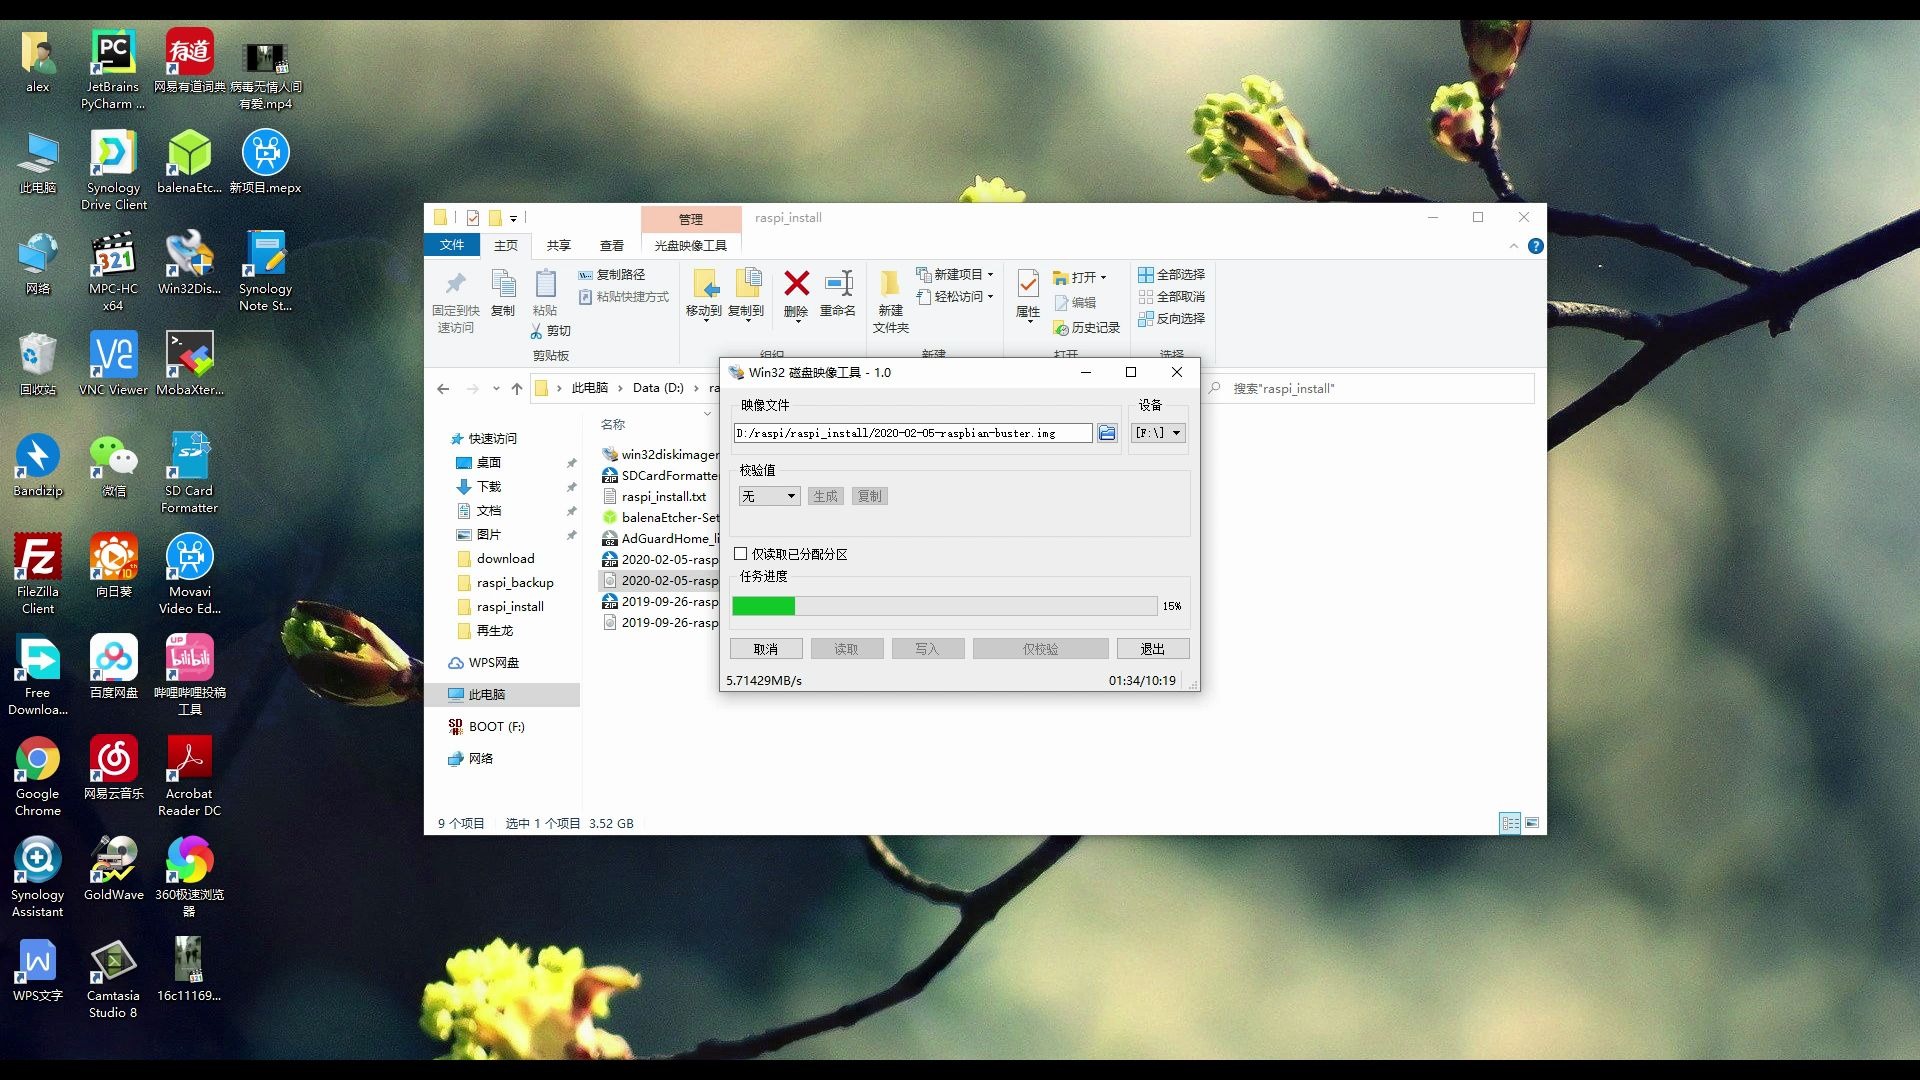Toggle 'Read only allocated partitions' checkbox
The width and height of the screenshot is (1920, 1080).
[741, 554]
